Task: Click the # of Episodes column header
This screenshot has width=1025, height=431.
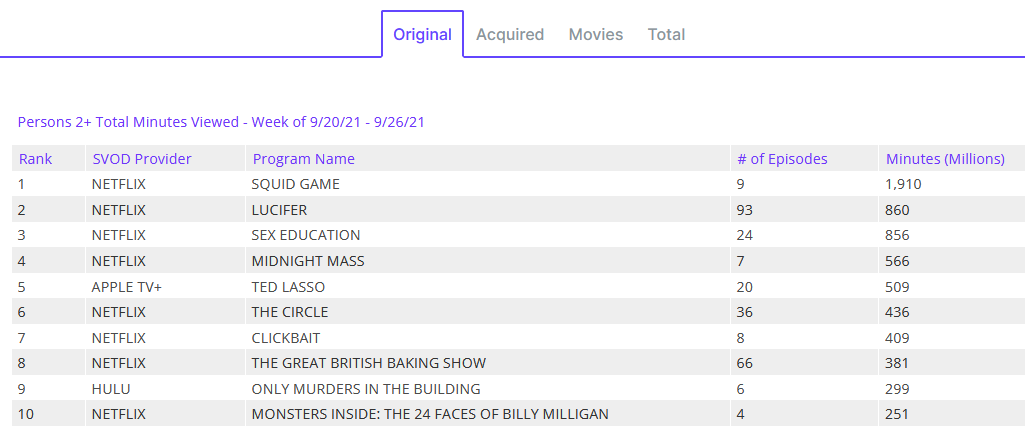Action: pos(782,159)
